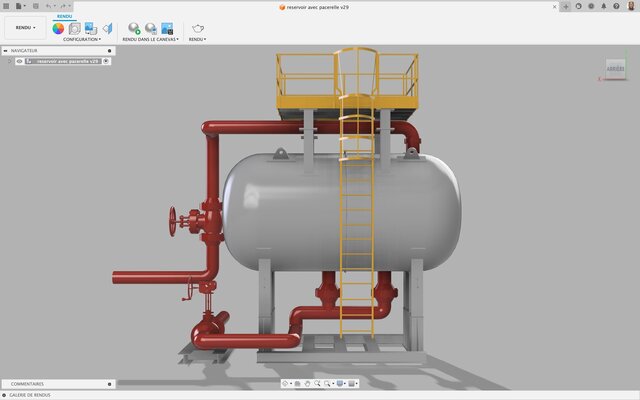The image size is (640, 400).
Task: Click the teapot Render icon
Action: [197, 28]
